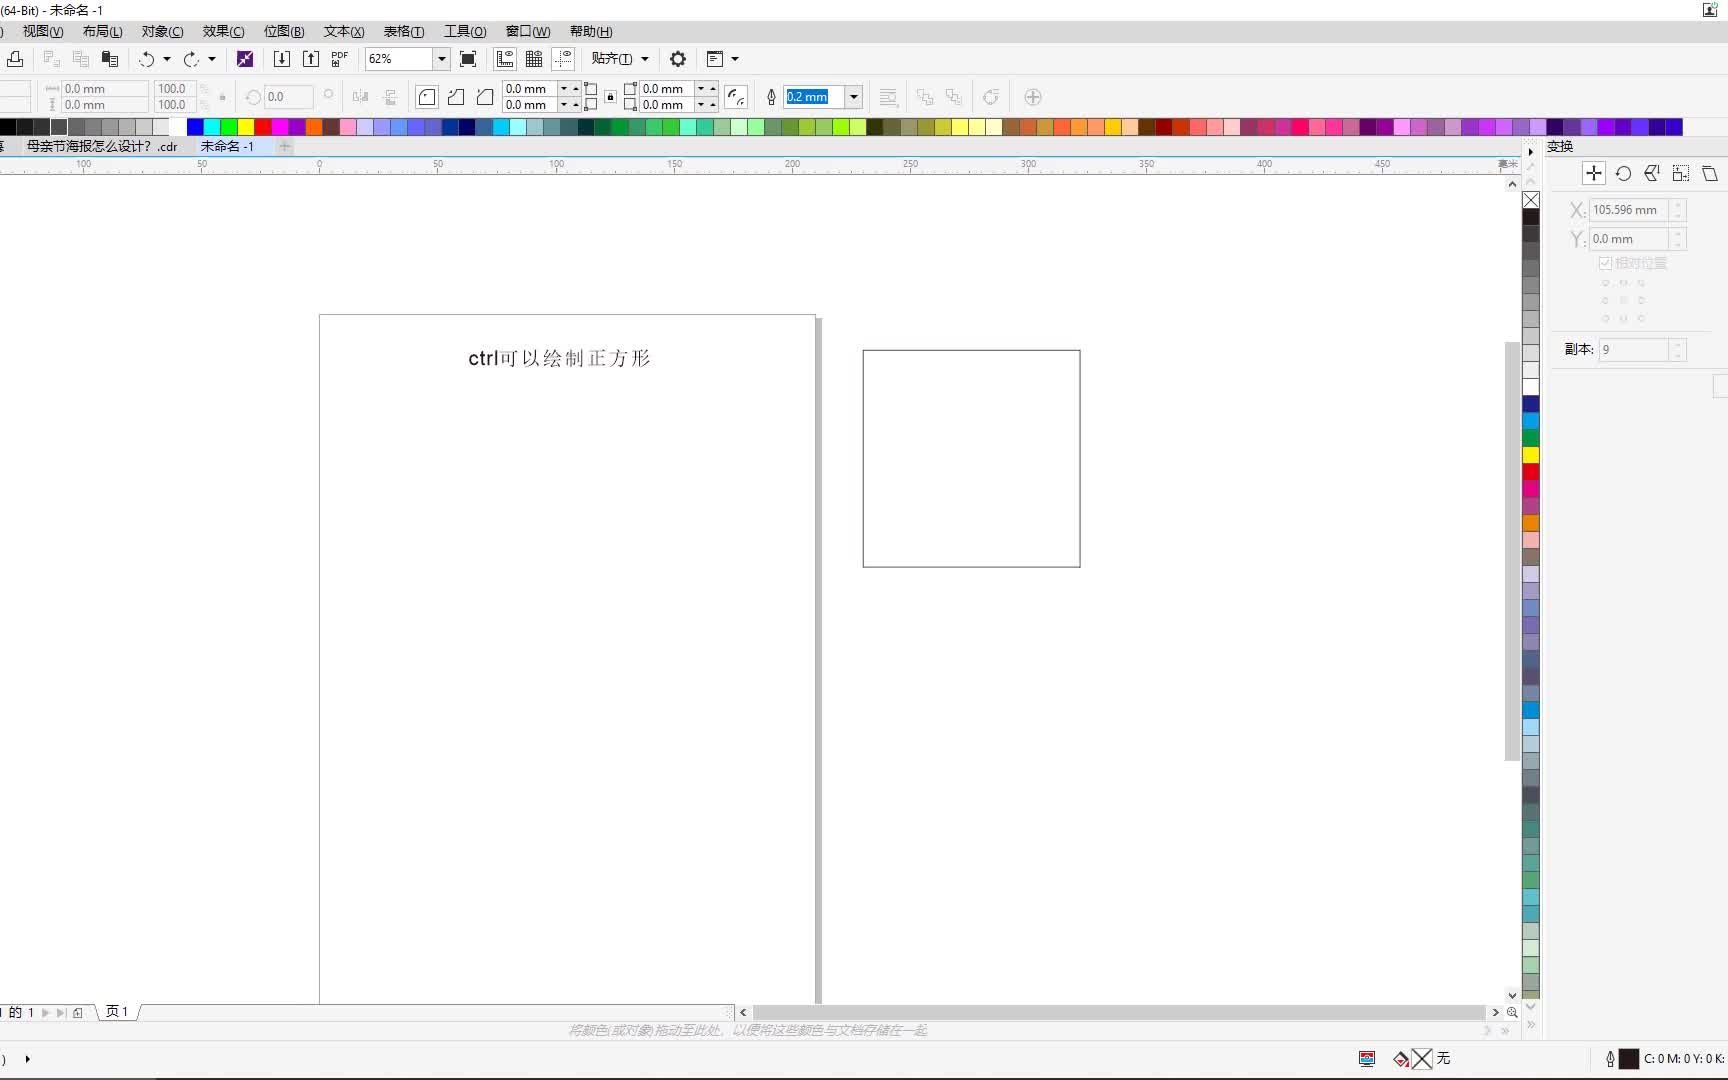Click the X position field 105.596 mm
Screen dimensions: 1728x1080
click(x=1630, y=210)
